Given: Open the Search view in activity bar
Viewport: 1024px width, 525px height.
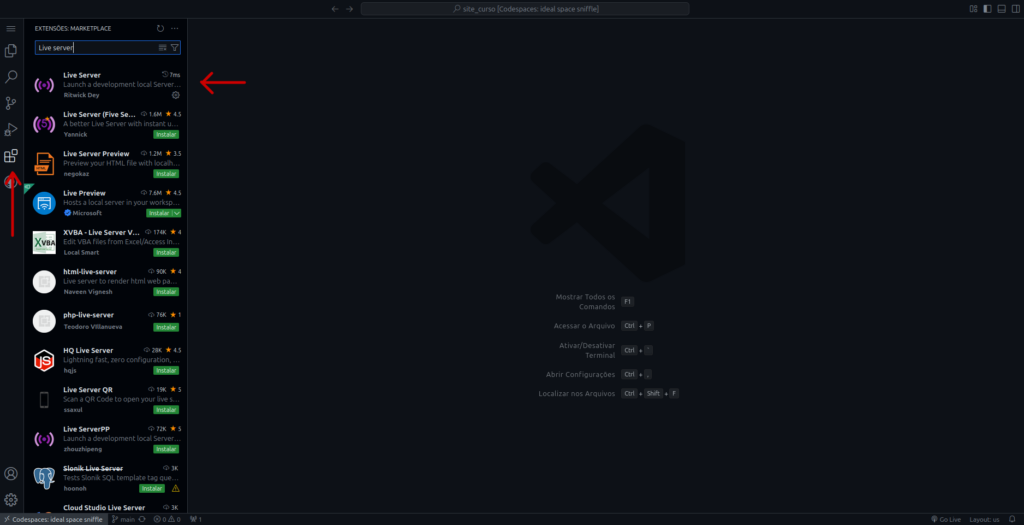Looking at the screenshot, I should click(11, 77).
